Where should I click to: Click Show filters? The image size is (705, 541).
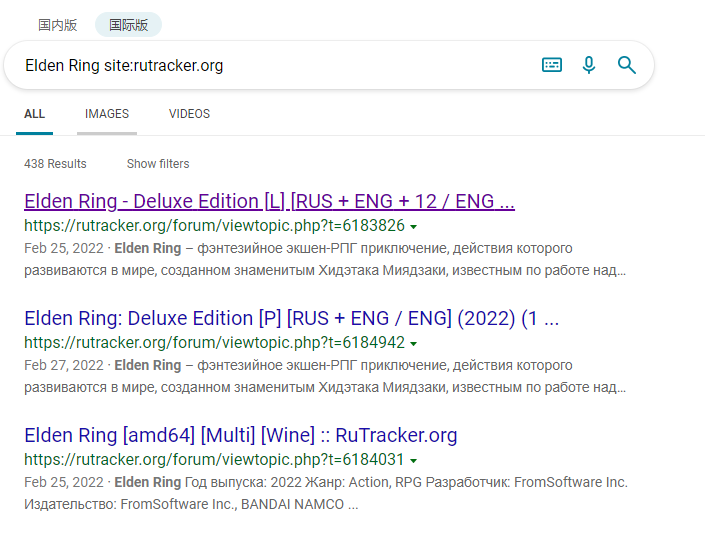158,164
